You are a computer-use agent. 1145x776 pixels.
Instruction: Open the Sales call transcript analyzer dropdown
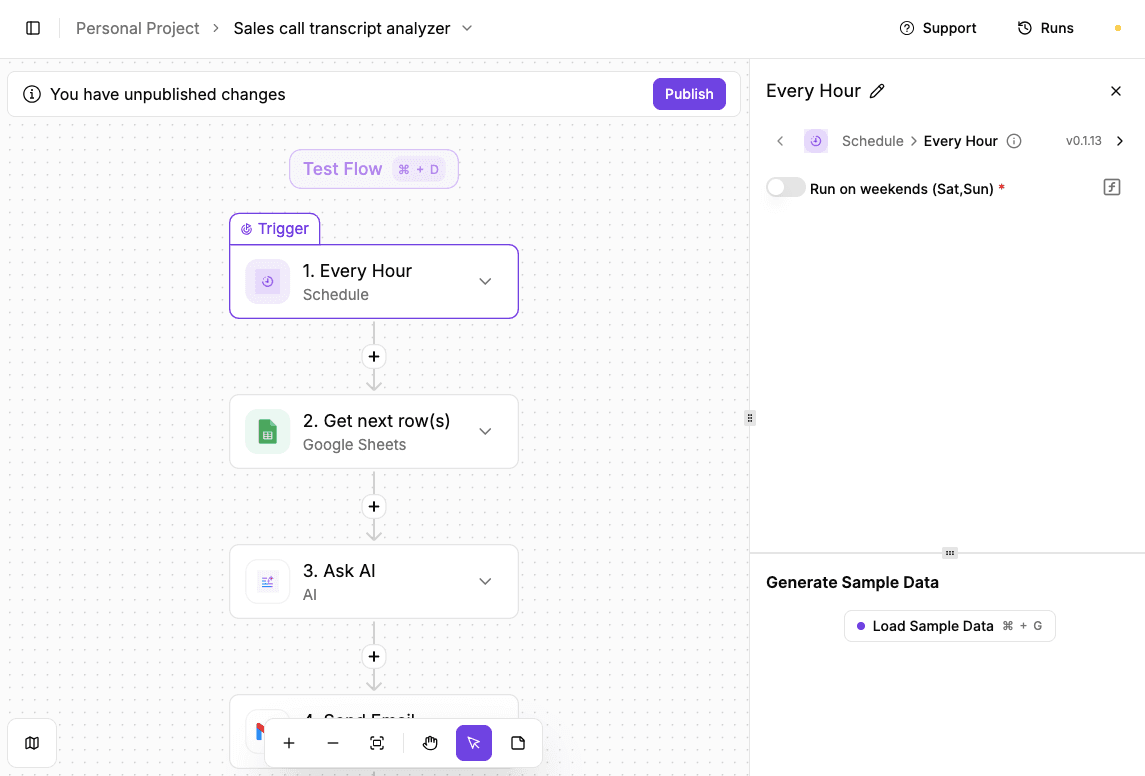(x=466, y=28)
